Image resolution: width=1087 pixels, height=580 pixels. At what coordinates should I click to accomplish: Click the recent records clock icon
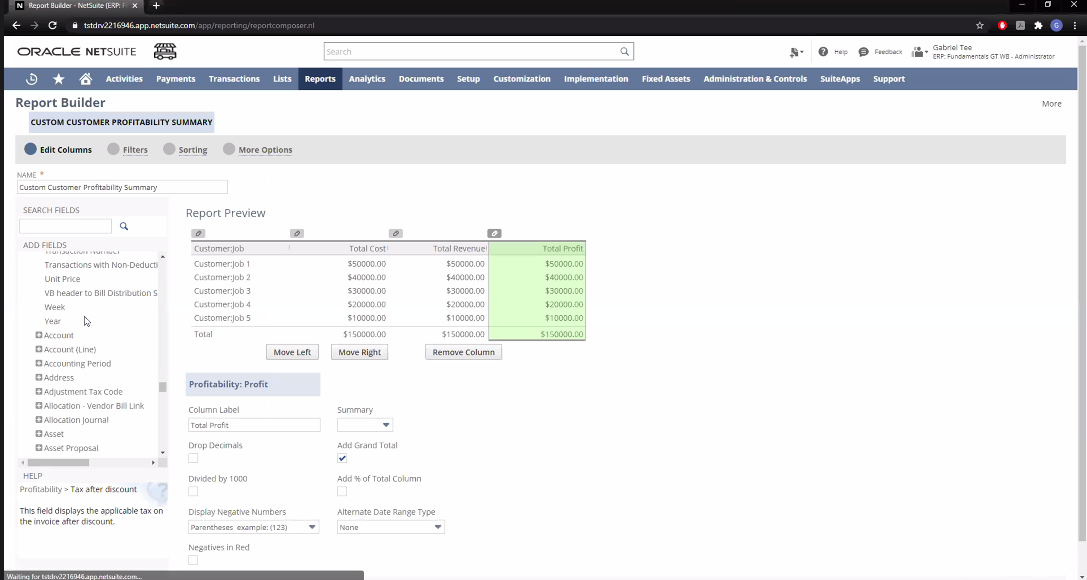coord(31,78)
